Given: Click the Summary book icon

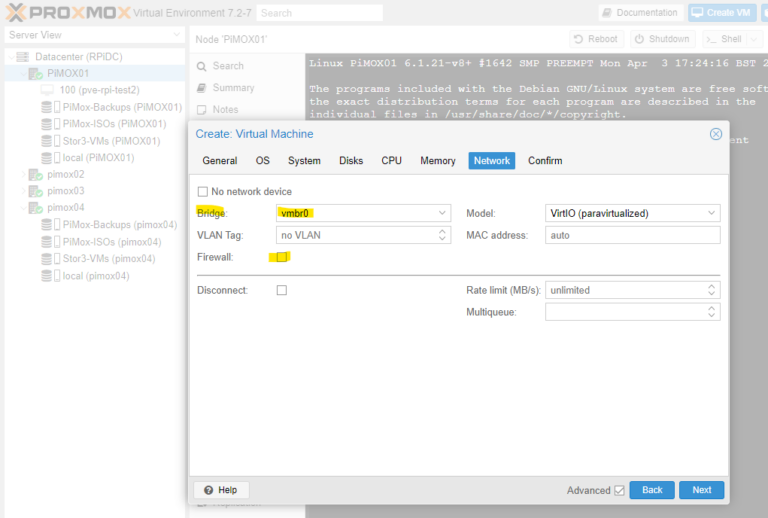Looking at the screenshot, I should pos(201,88).
